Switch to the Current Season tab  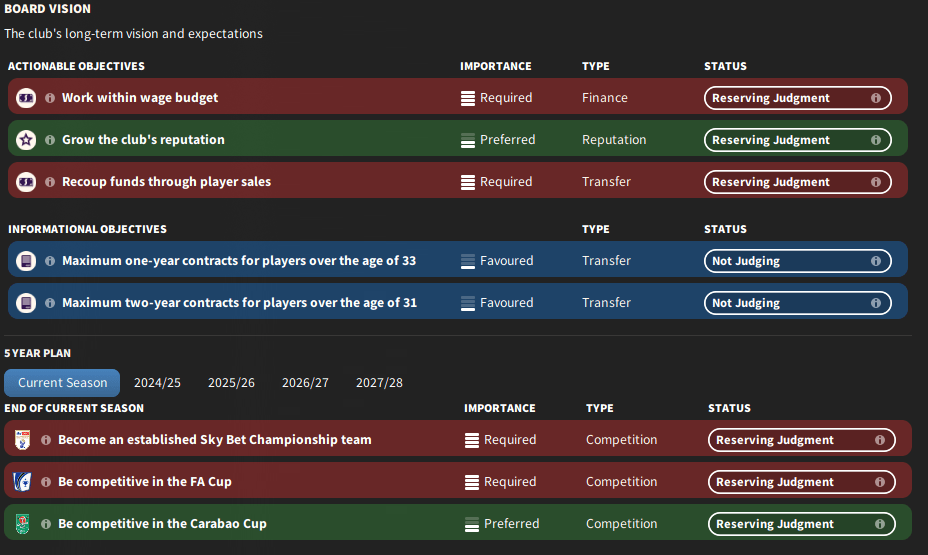[62, 383]
